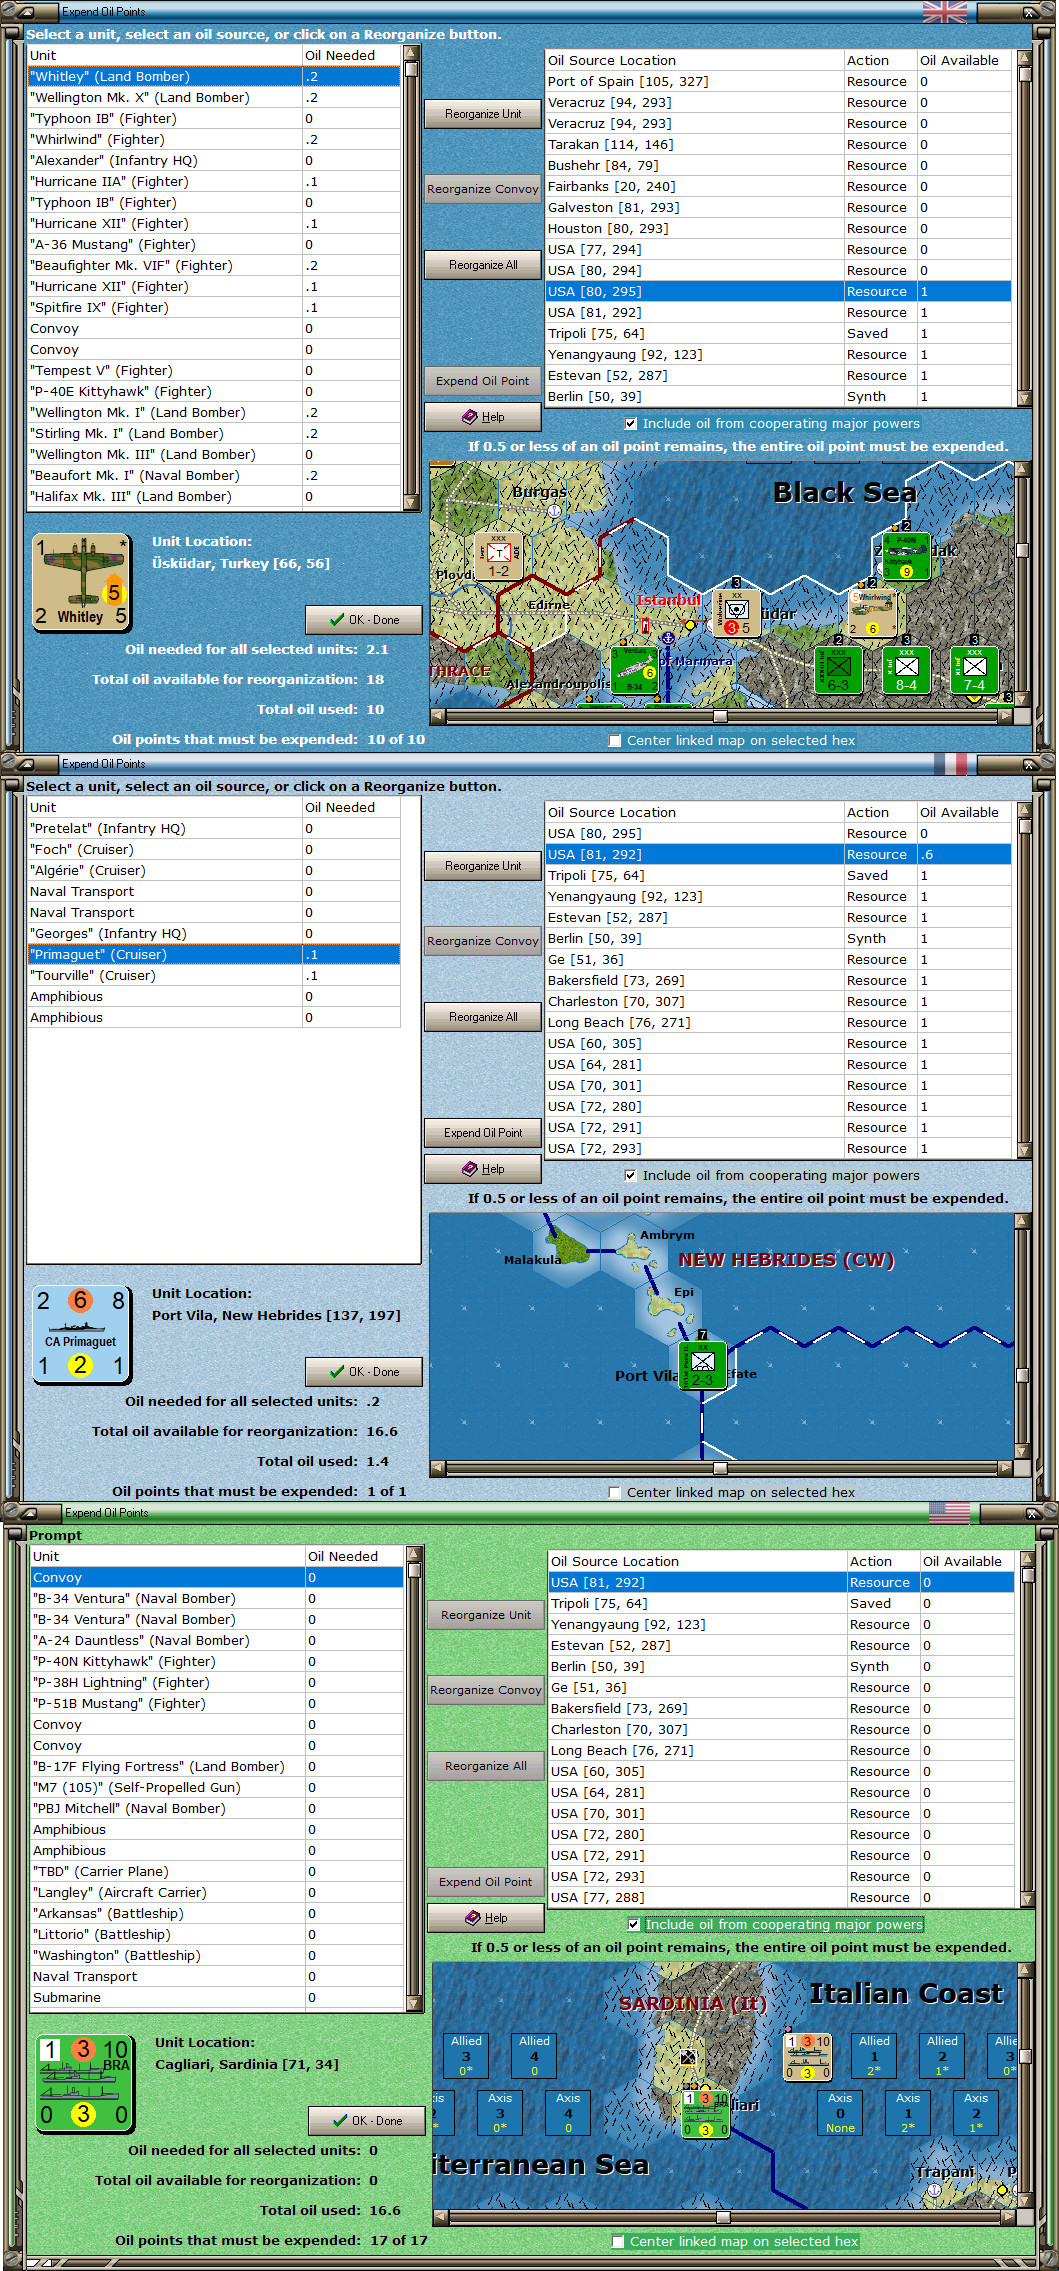Viewport: 1059px width, 2271px height.
Task: Move the Italian Coast map horizontal scrollbar thumb
Action: (723, 2218)
